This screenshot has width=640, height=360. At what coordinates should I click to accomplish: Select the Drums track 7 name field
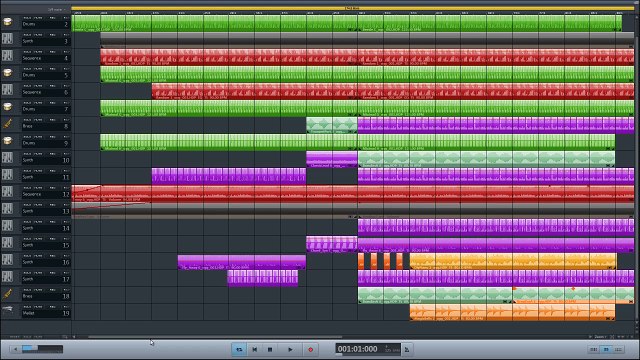[x=46, y=109]
